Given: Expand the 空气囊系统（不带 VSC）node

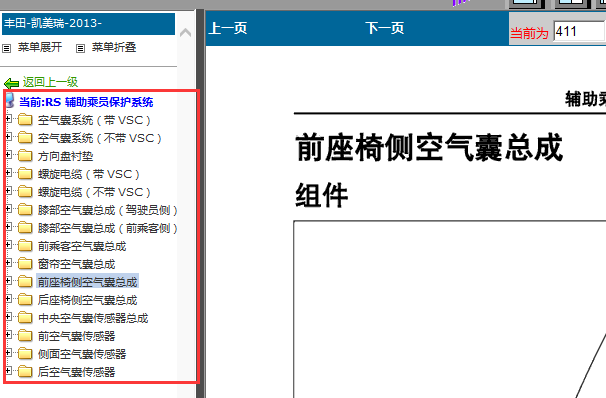Looking at the screenshot, I should point(8,137).
